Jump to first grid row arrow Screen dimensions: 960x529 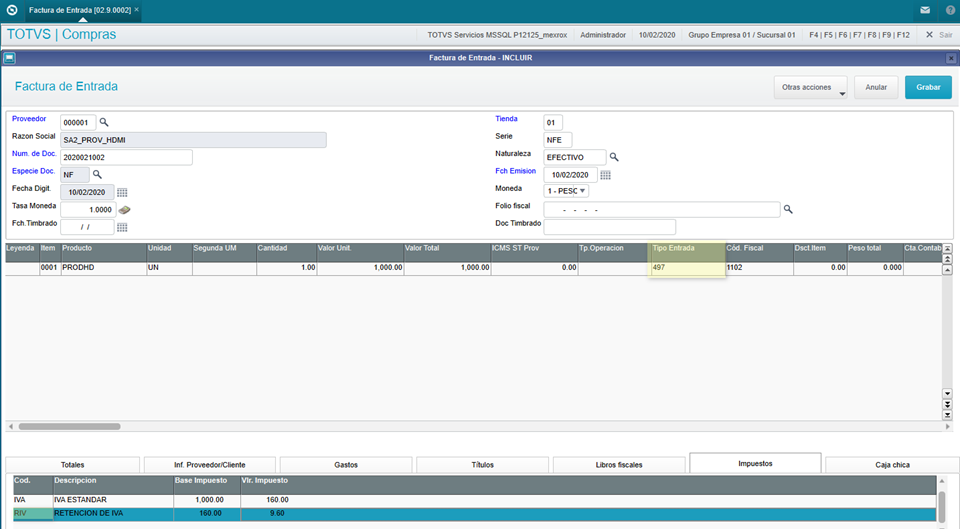tap(947, 249)
